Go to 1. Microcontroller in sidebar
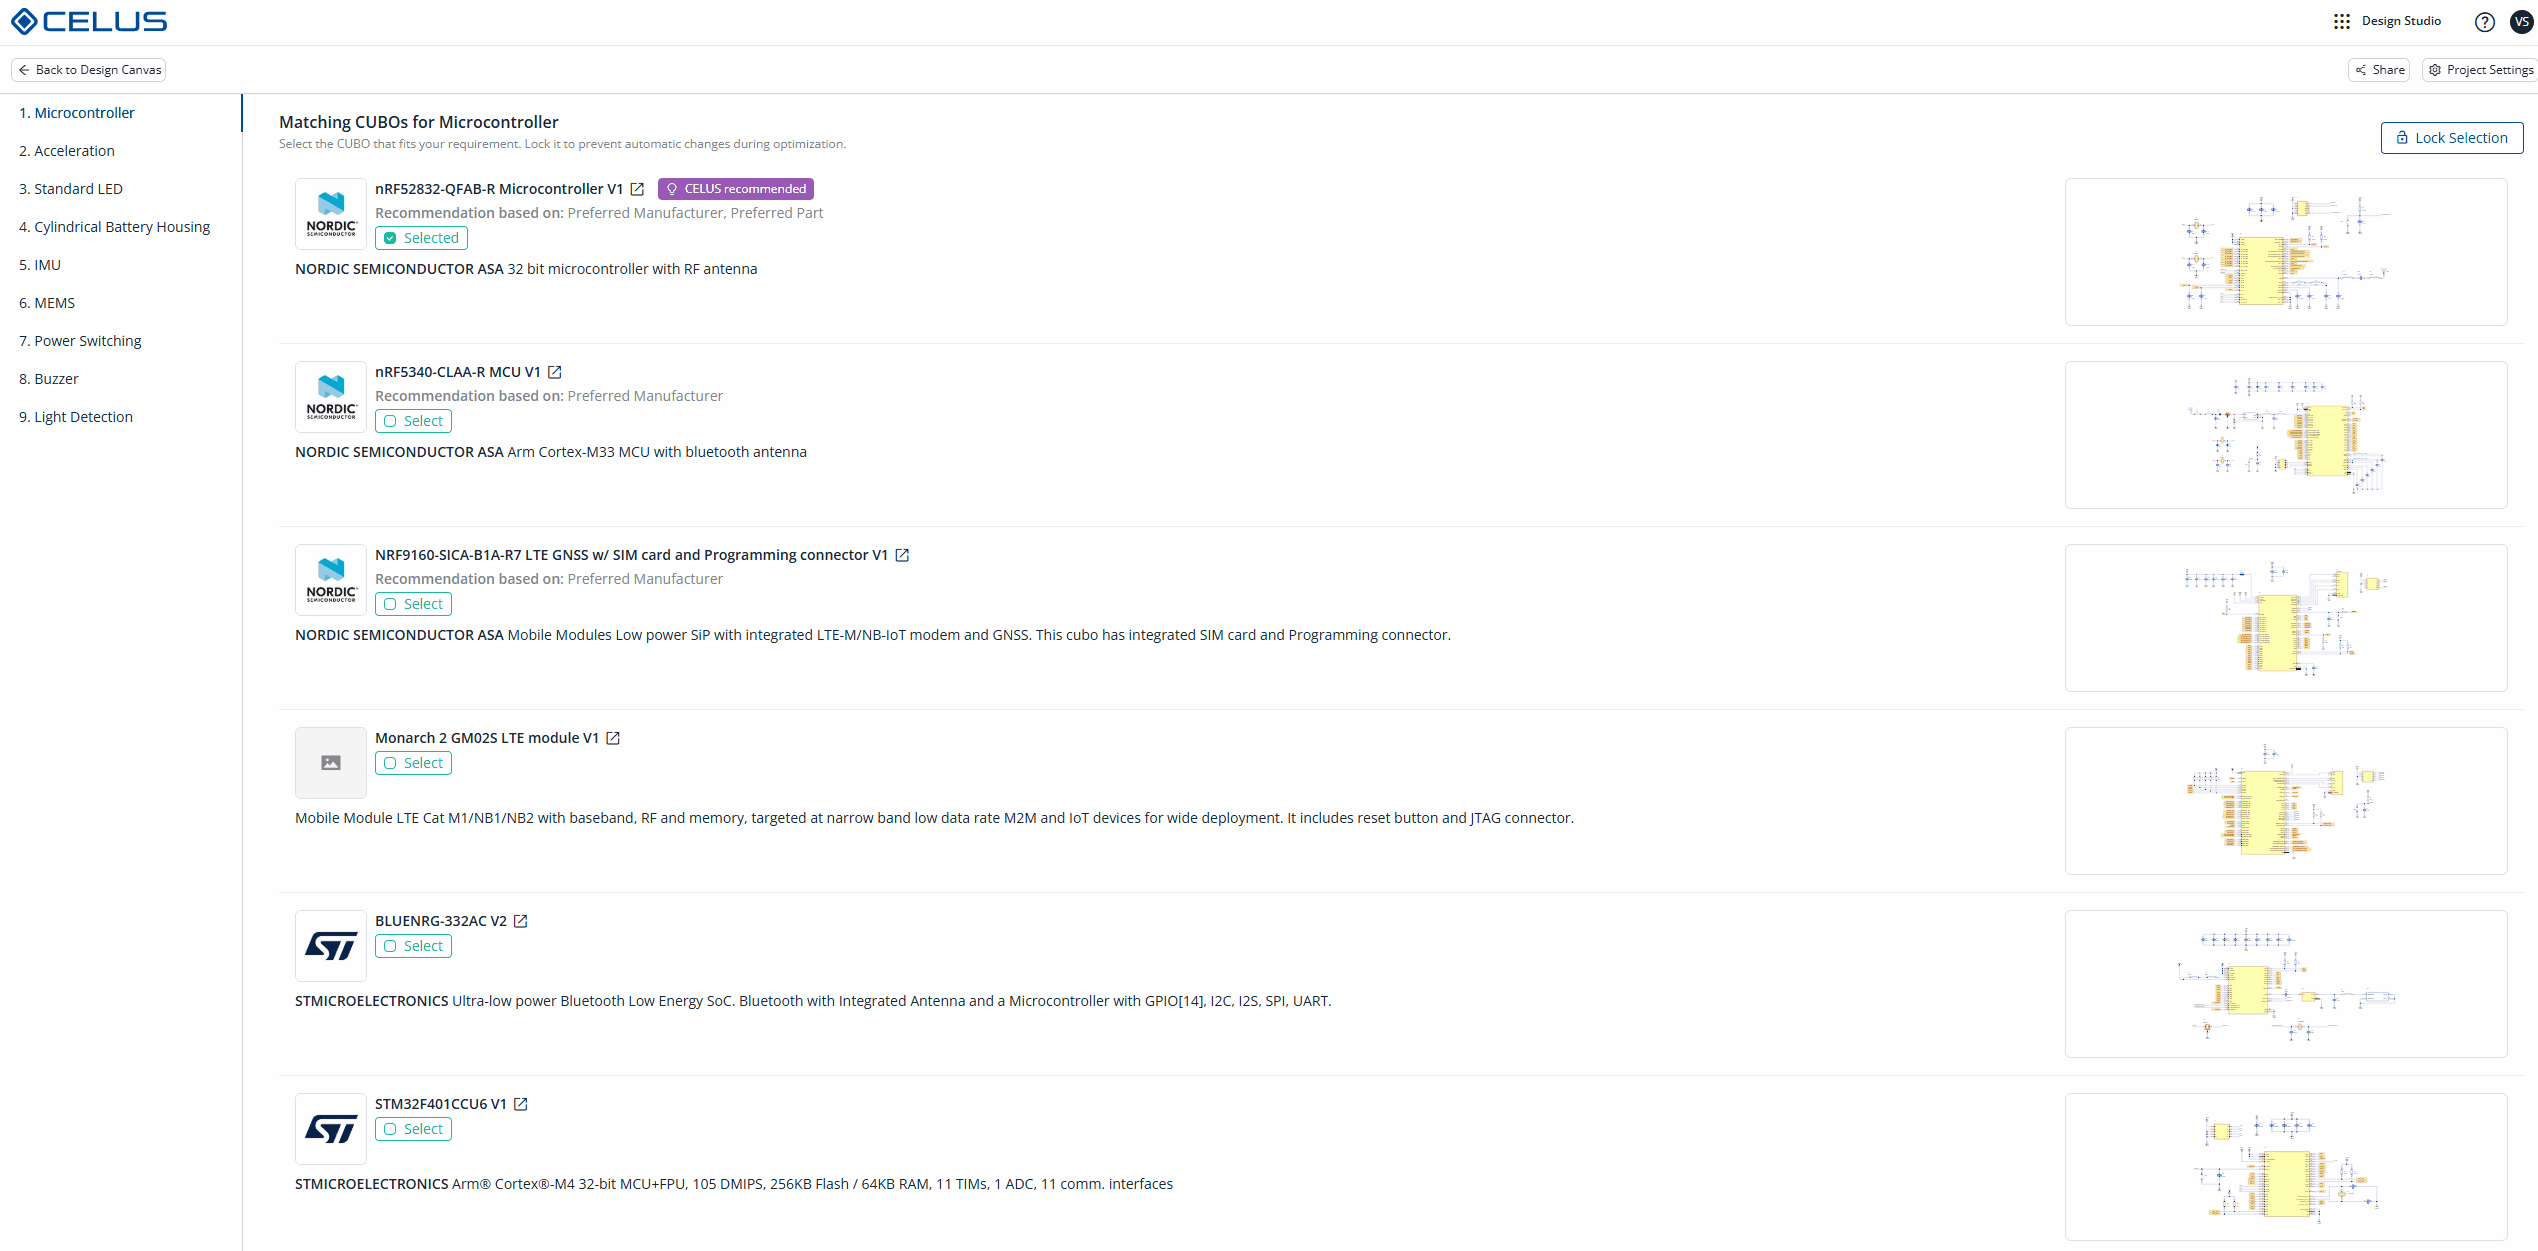This screenshot has height=1251, width=2538. click(x=121, y=113)
